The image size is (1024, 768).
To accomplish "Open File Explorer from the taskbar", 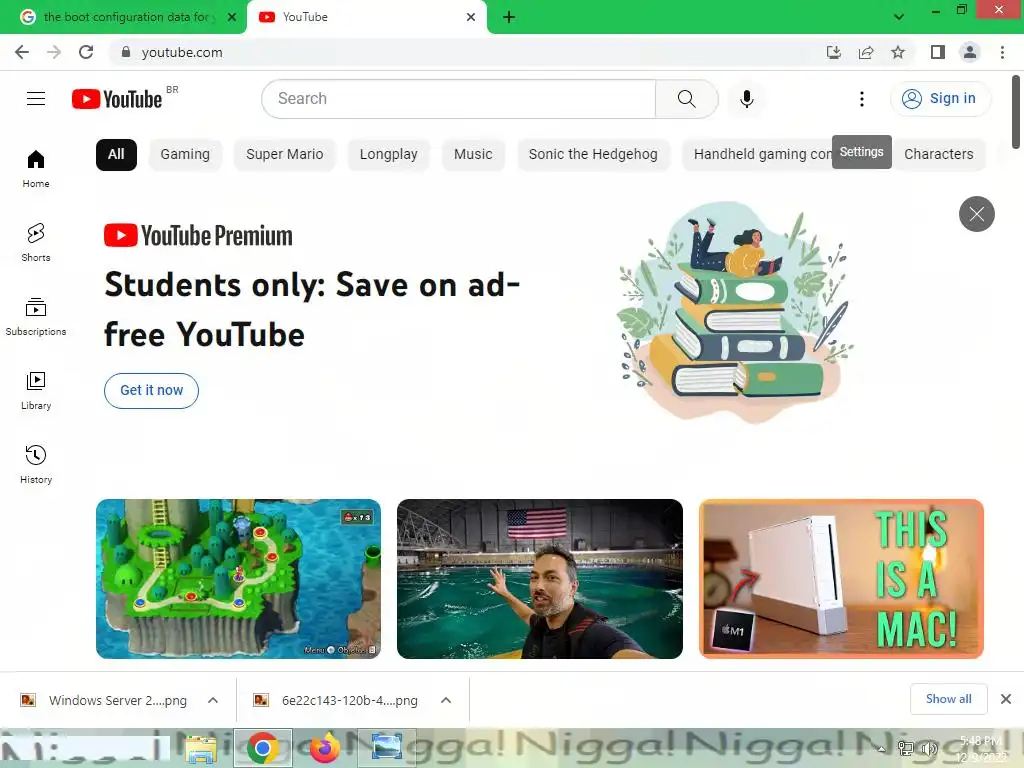I will 201,748.
